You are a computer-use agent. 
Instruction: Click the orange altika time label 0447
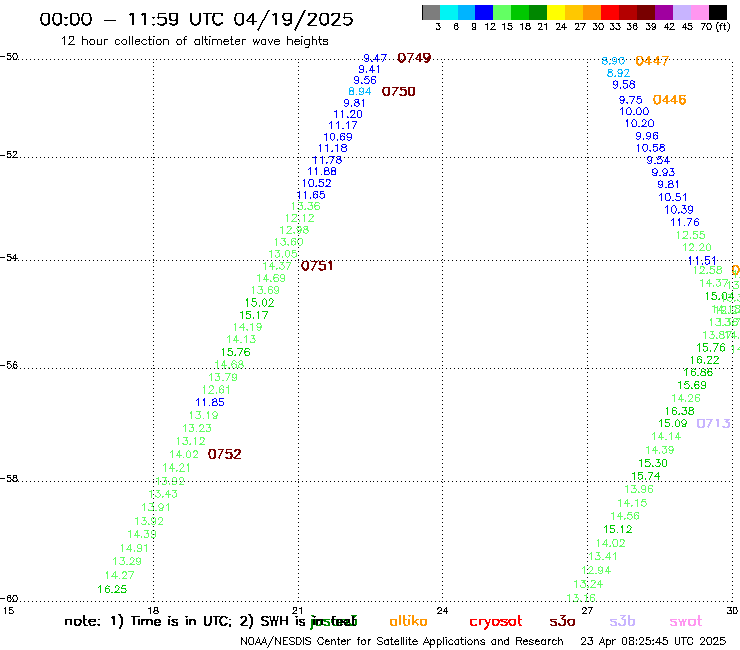(652, 60)
